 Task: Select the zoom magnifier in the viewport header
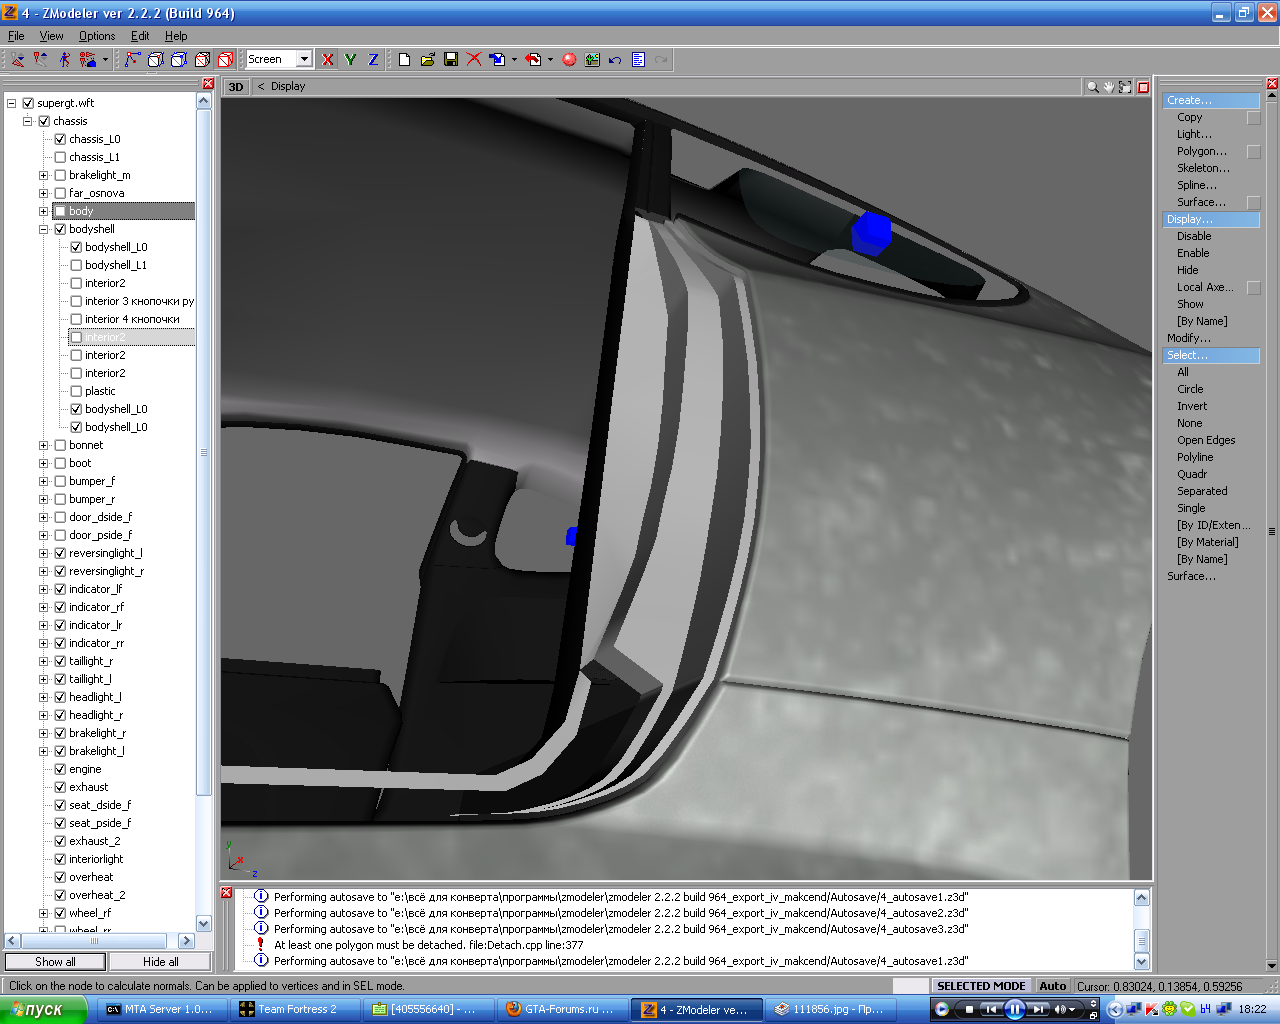(1093, 87)
